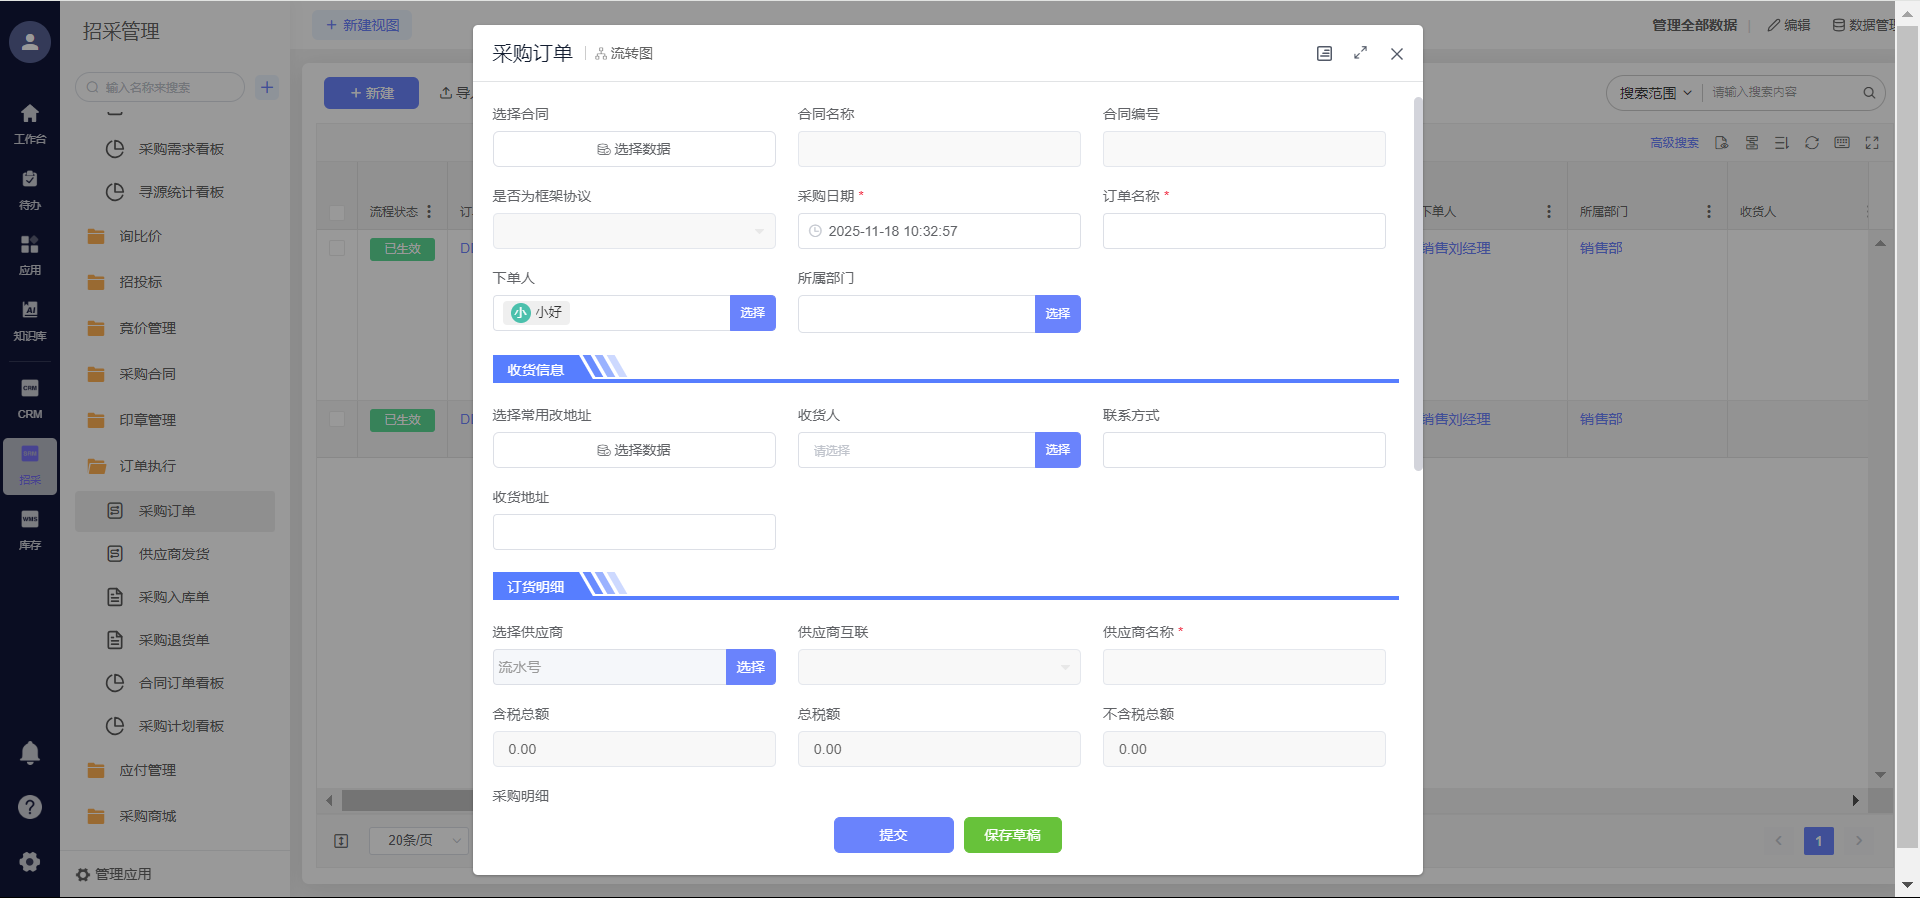Toggle the select-all checkbox in table header
The width and height of the screenshot is (1920, 898).
[337, 212]
